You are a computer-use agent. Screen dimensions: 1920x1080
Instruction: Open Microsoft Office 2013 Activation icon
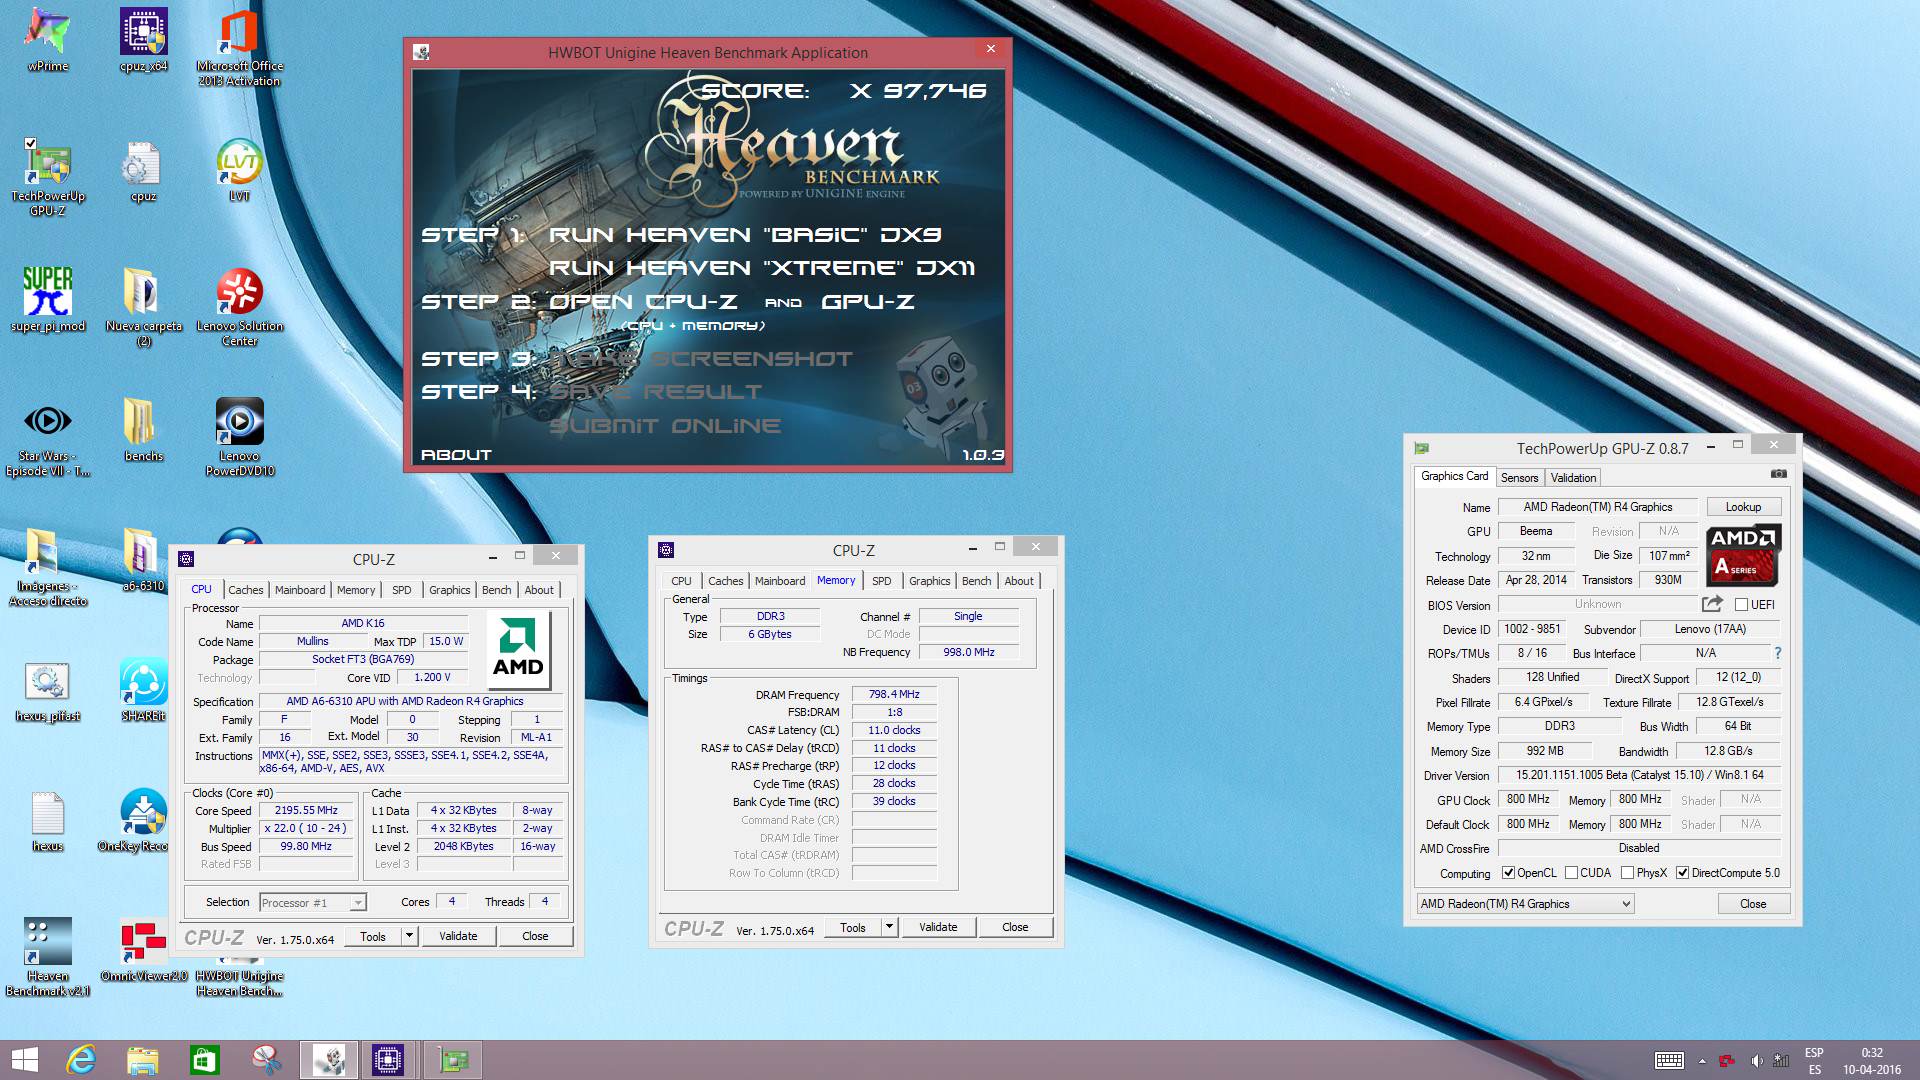[239, 47]
